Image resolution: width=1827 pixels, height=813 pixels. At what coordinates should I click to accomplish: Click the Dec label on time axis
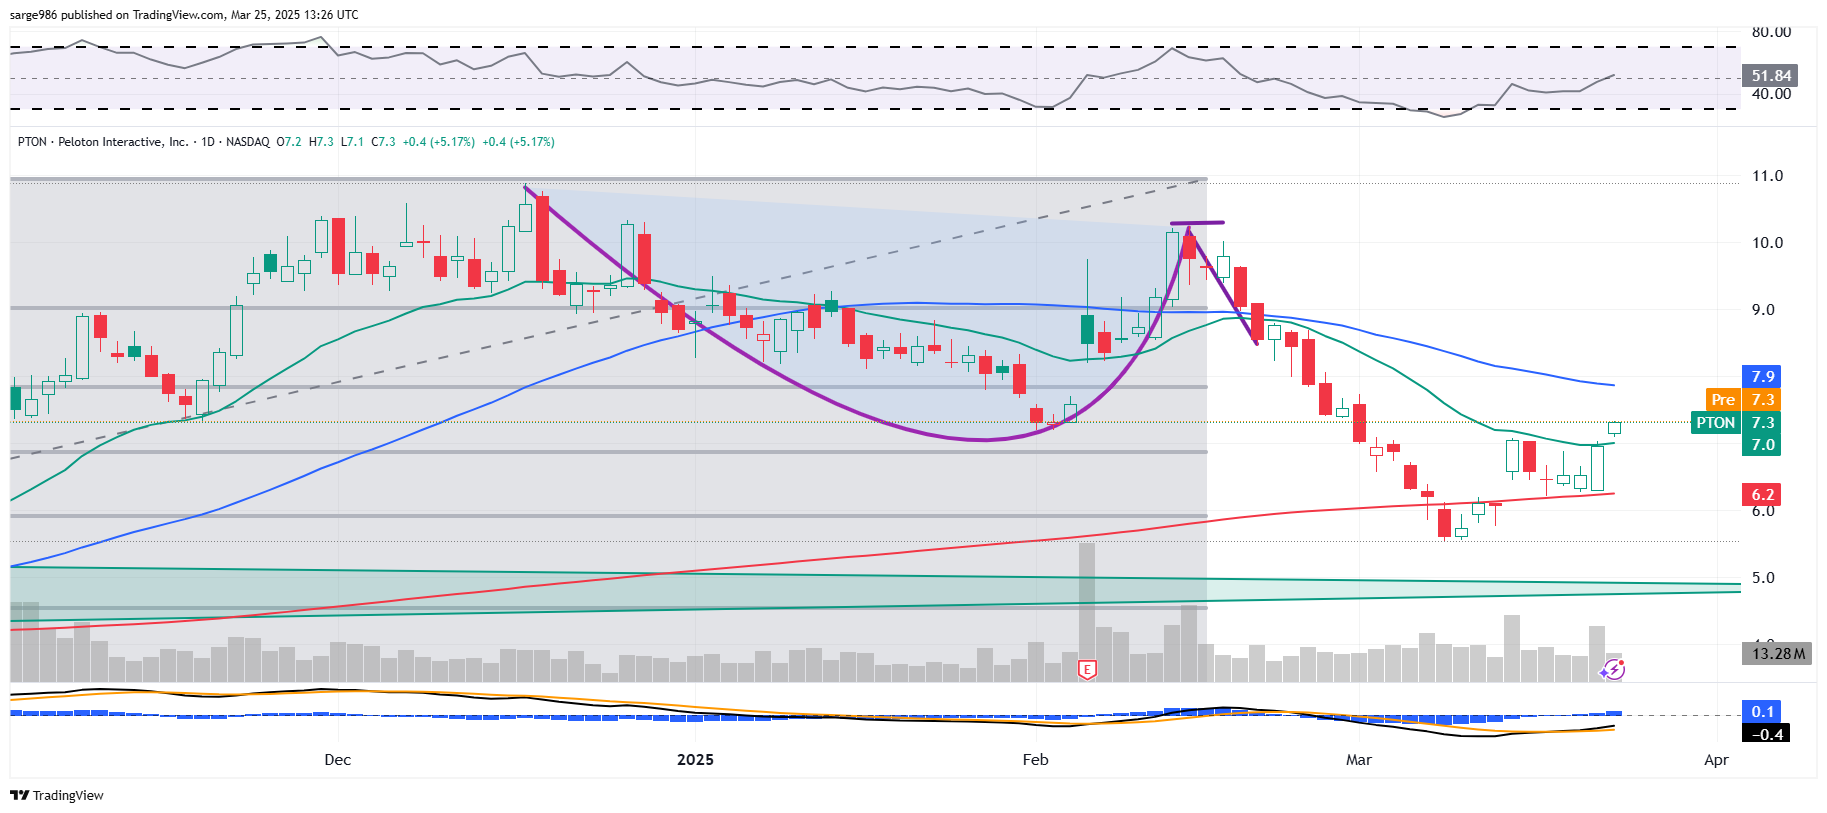click(x=338, y=760)
